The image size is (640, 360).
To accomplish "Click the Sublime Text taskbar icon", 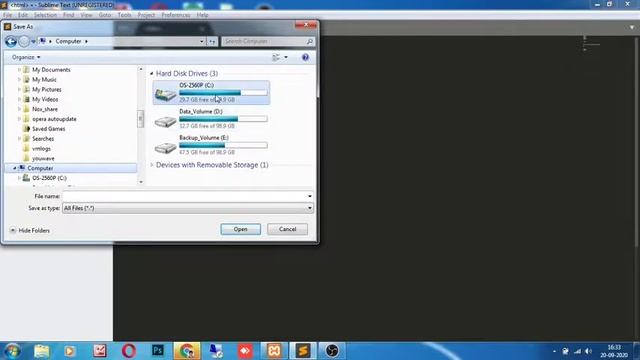I will click(x=303, y=351).
